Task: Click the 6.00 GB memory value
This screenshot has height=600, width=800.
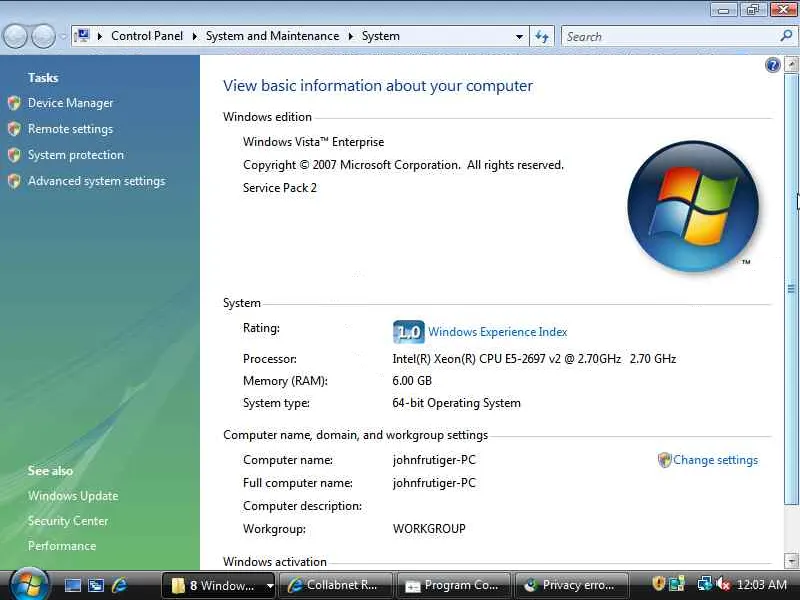Action: 412,381
